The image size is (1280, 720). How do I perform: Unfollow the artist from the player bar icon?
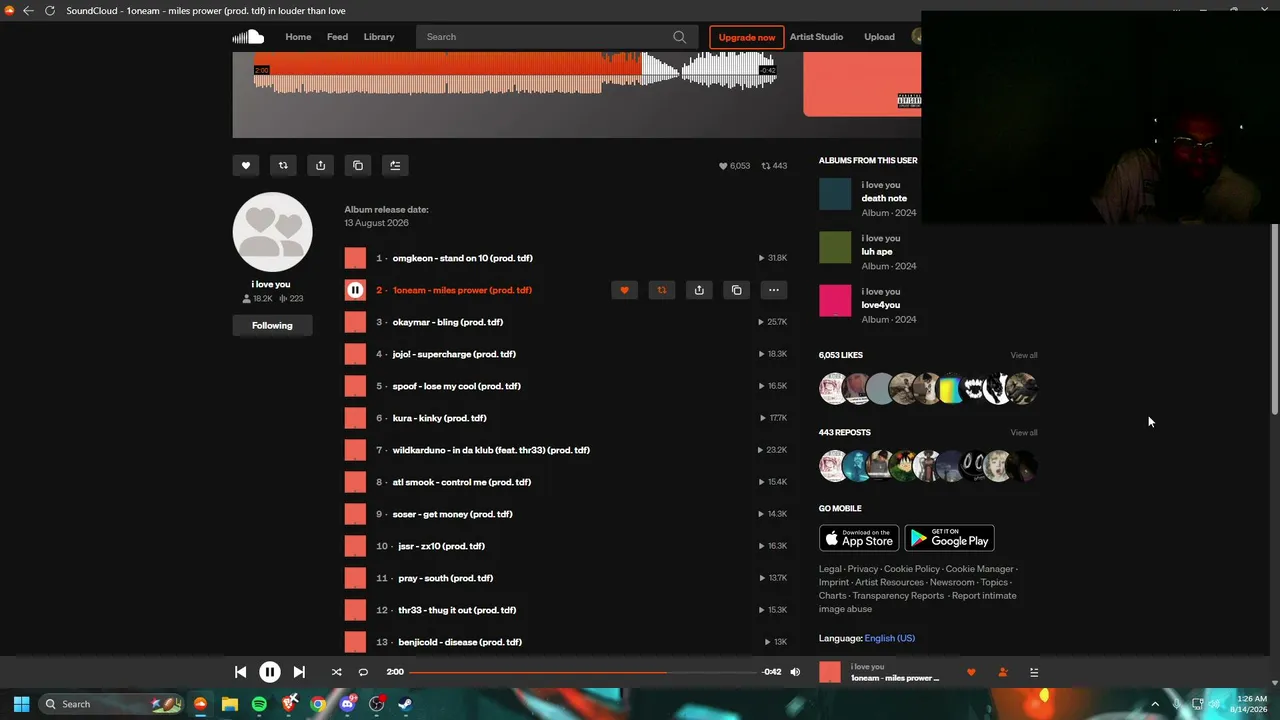coord(1003,672)
